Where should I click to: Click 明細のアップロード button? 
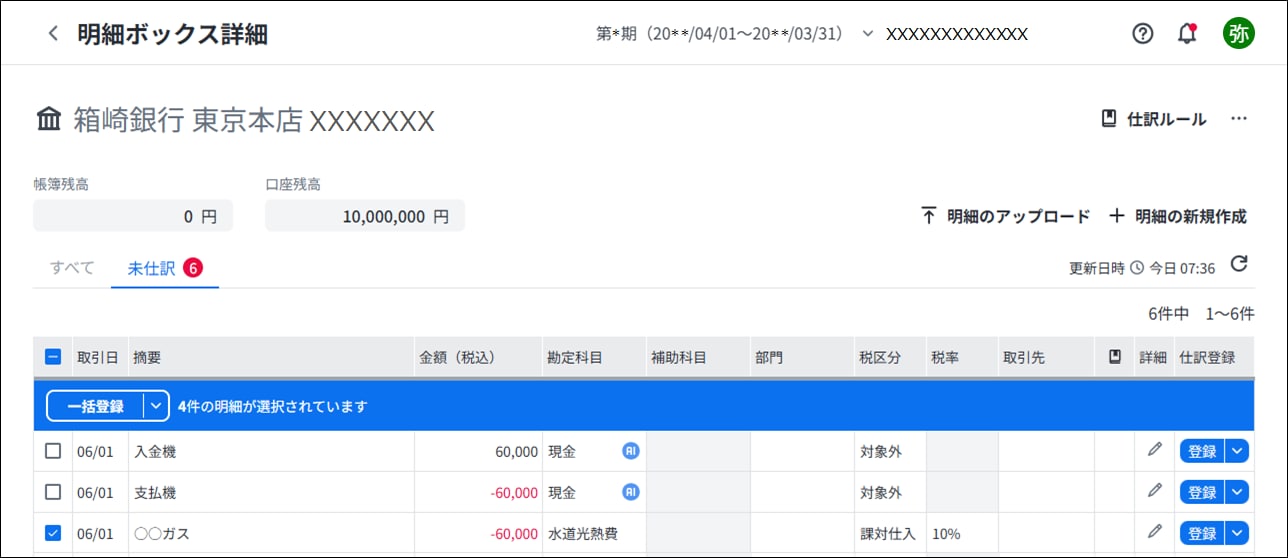pos(1004,216)
